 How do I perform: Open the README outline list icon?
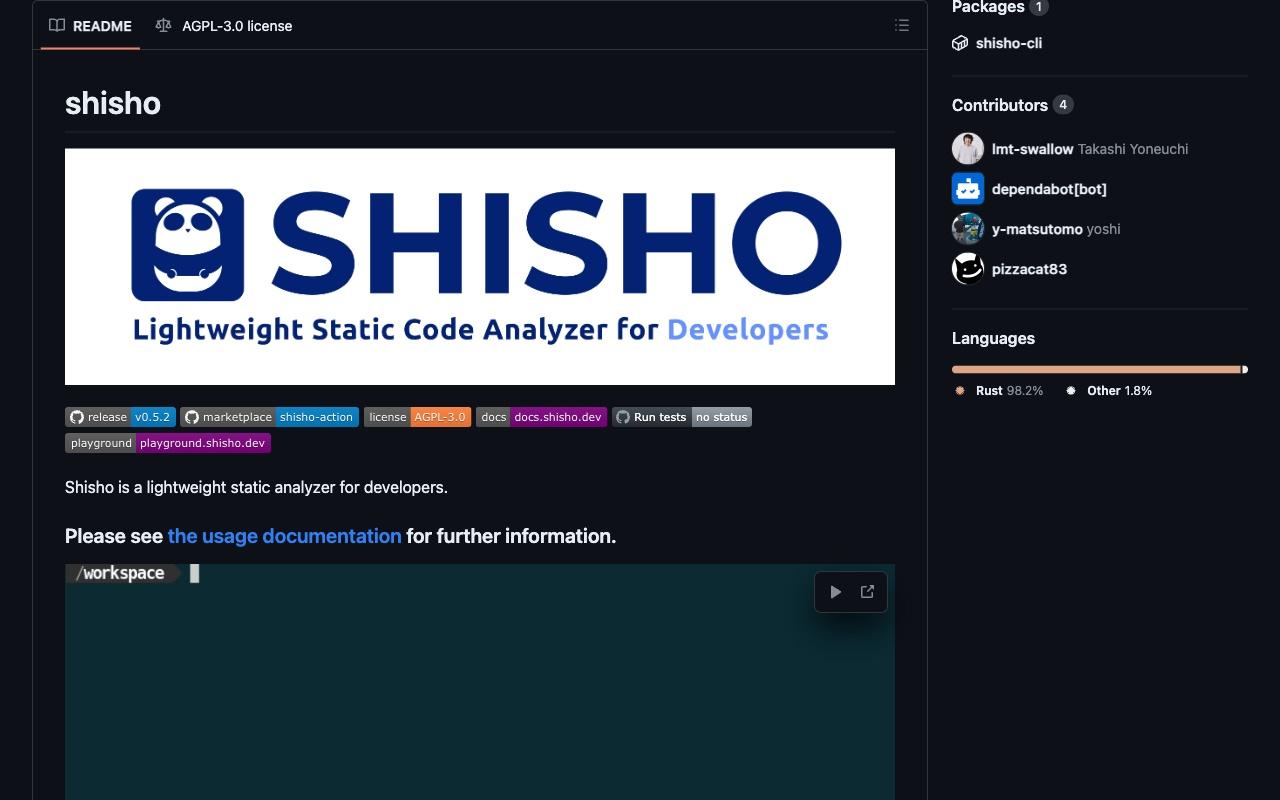click(902, 26)
